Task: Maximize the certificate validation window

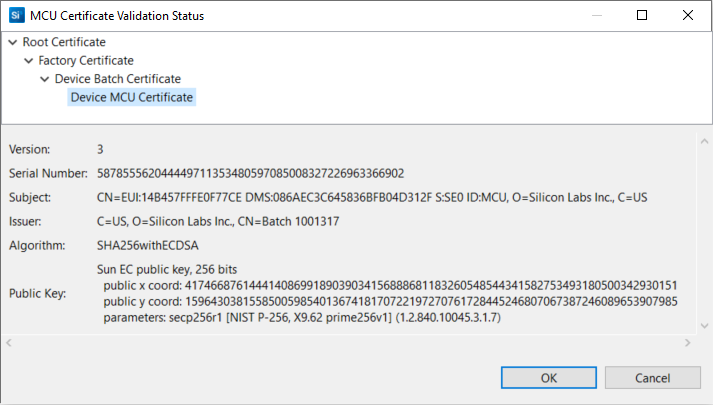Action: point(642,15)
